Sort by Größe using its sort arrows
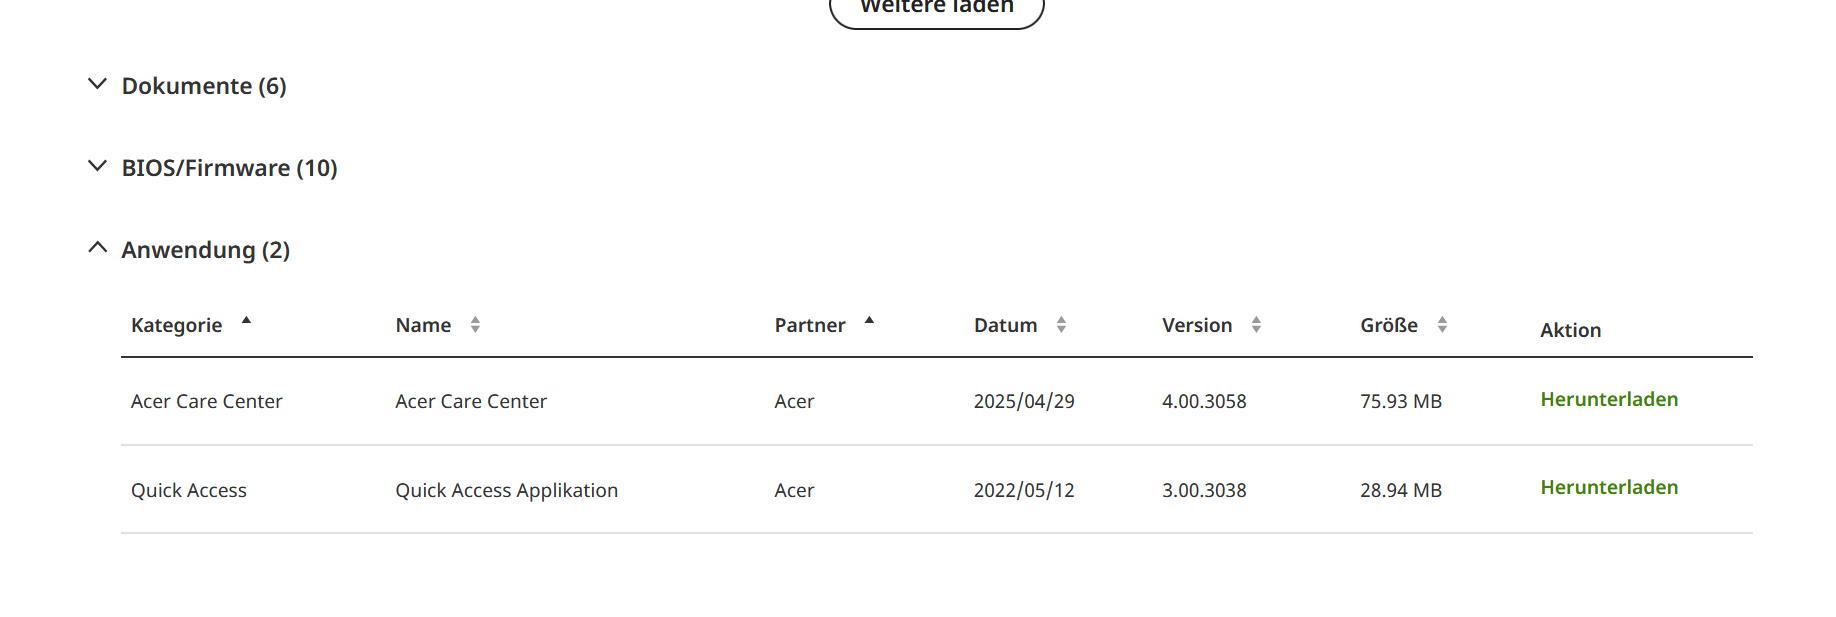Image resolution: width=1836 pixels, height=617 pixels. [x=1442, y=325]
